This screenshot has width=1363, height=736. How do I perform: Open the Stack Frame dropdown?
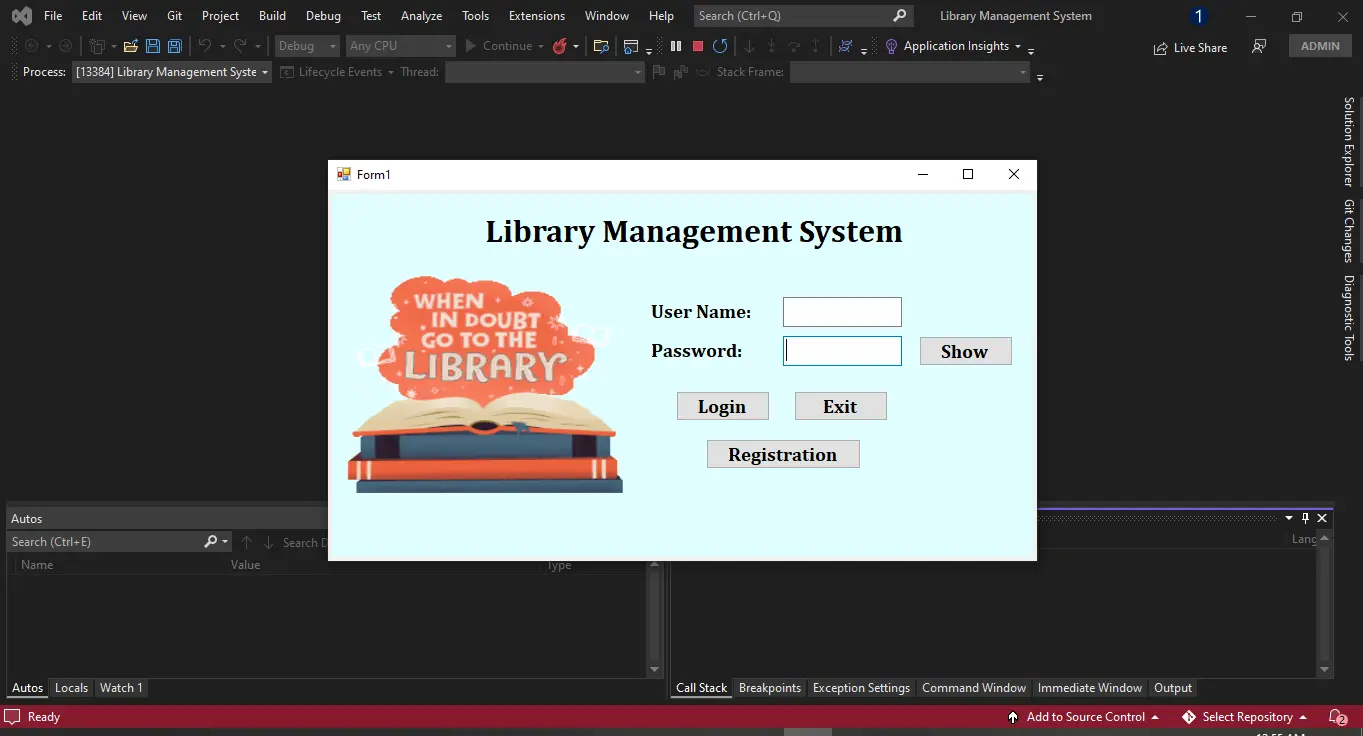click(x=909, y=72)
